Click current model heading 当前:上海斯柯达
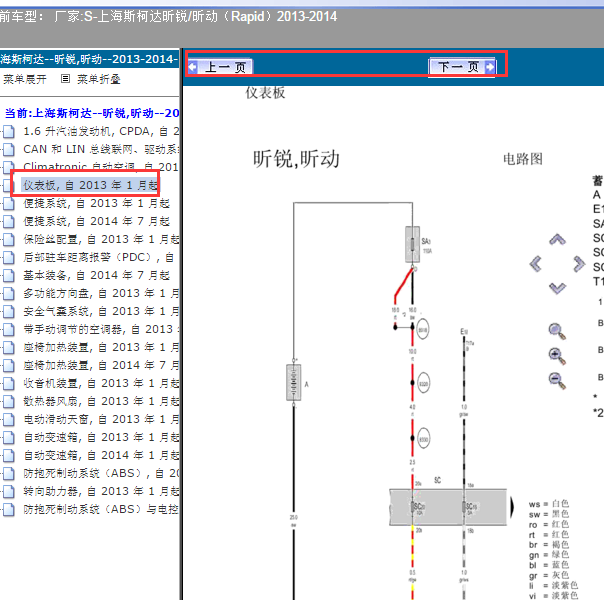Viewport: 604px width, 600px height. [92, 113]
